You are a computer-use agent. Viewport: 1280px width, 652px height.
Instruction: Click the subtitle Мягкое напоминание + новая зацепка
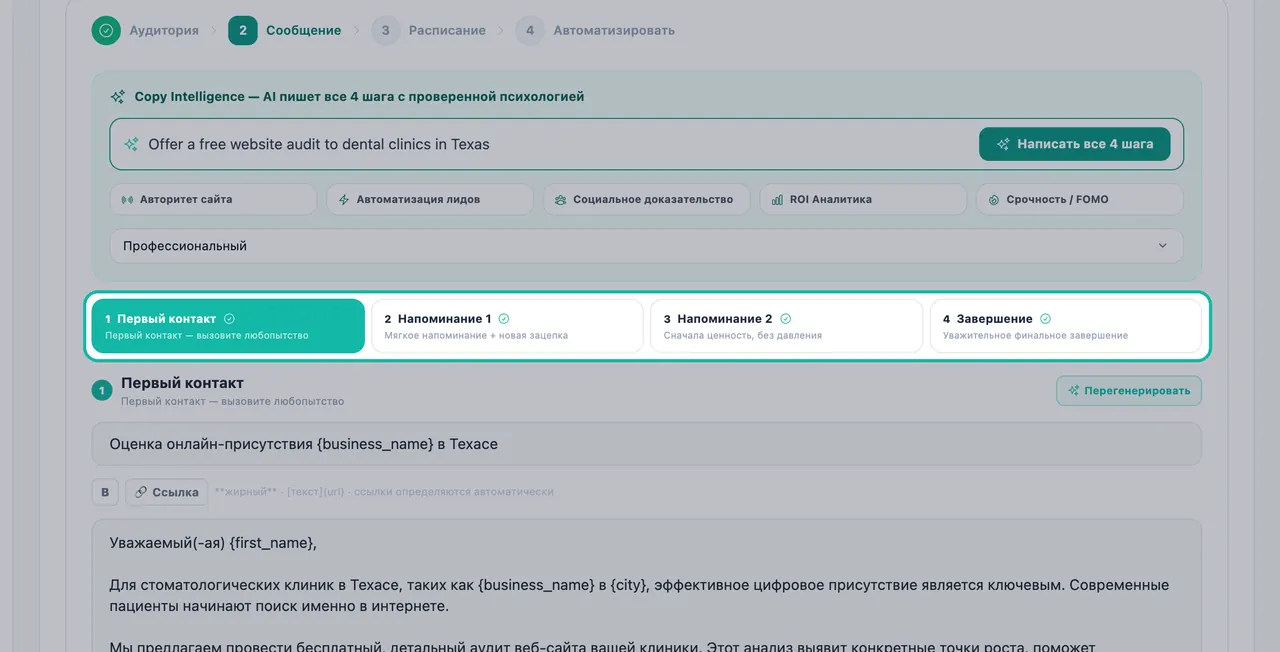click(476, 336)
